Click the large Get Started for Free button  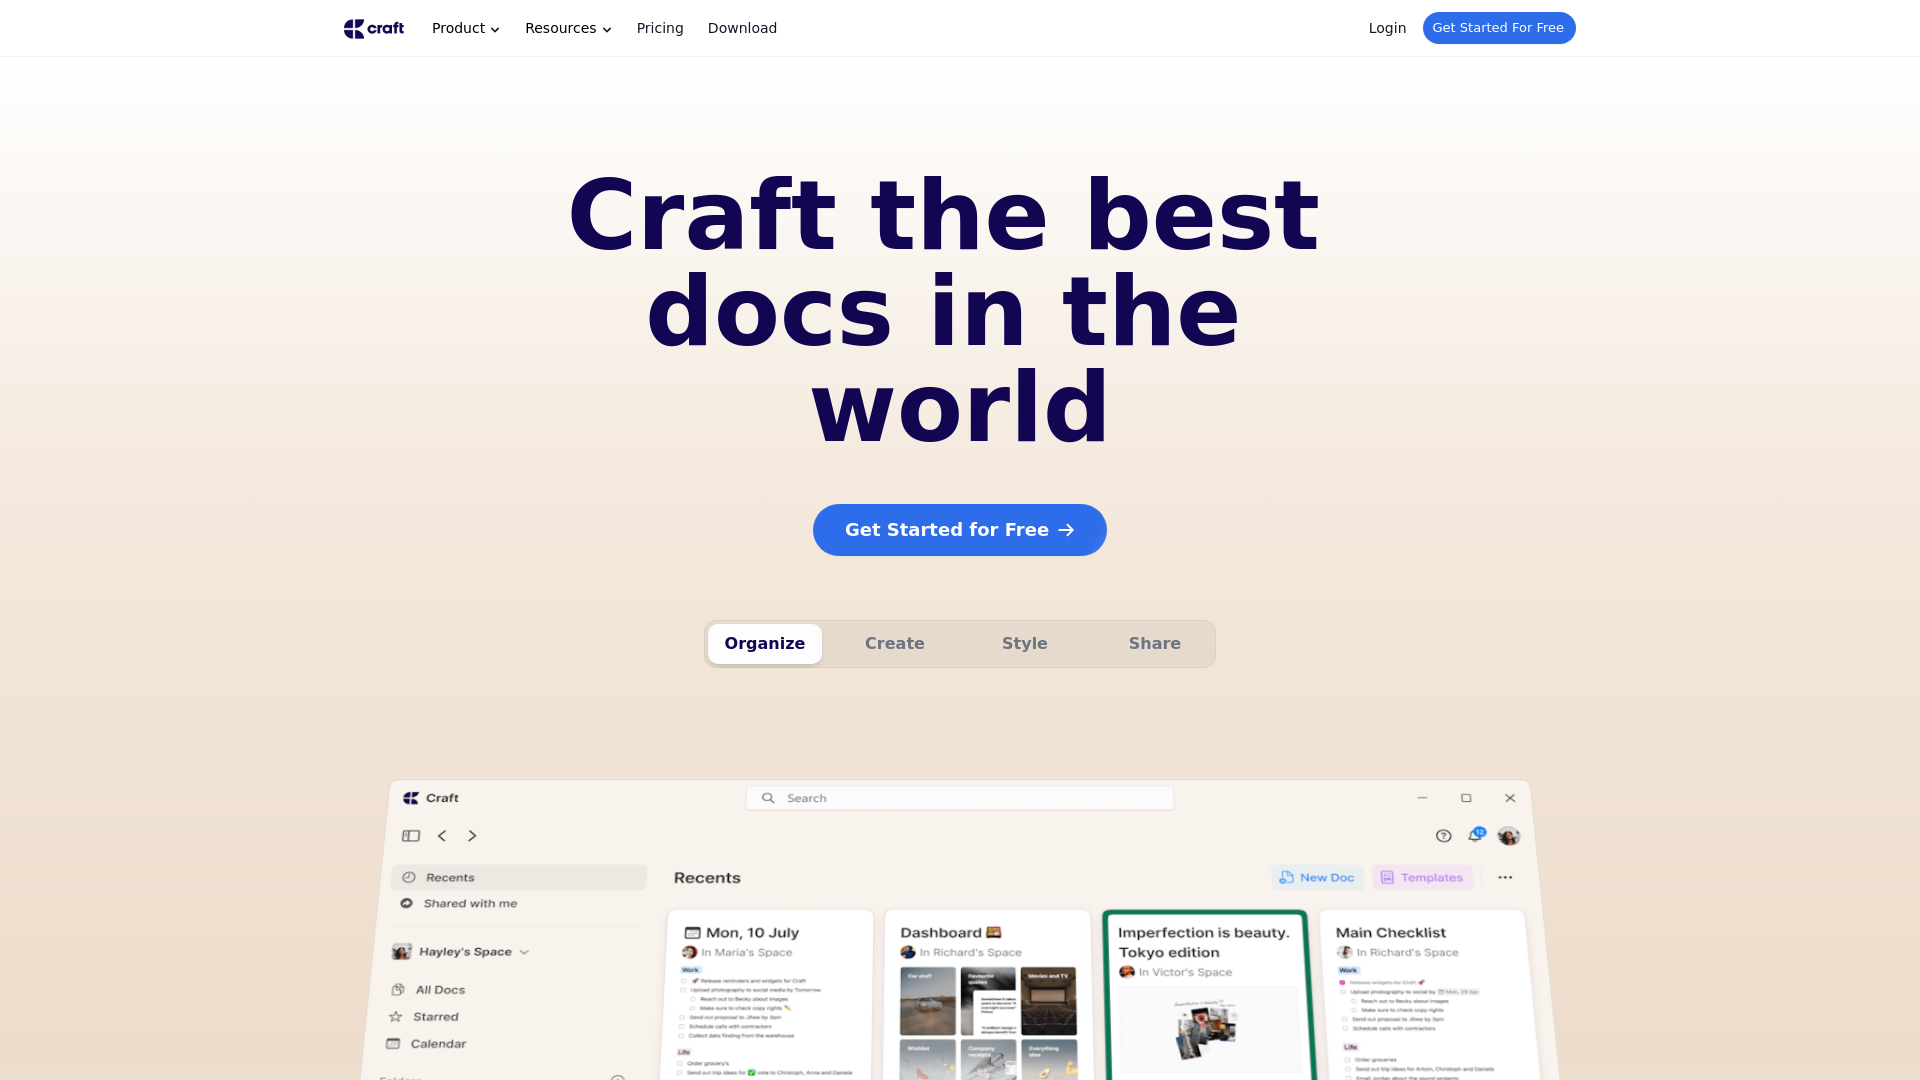pos(960,530)
